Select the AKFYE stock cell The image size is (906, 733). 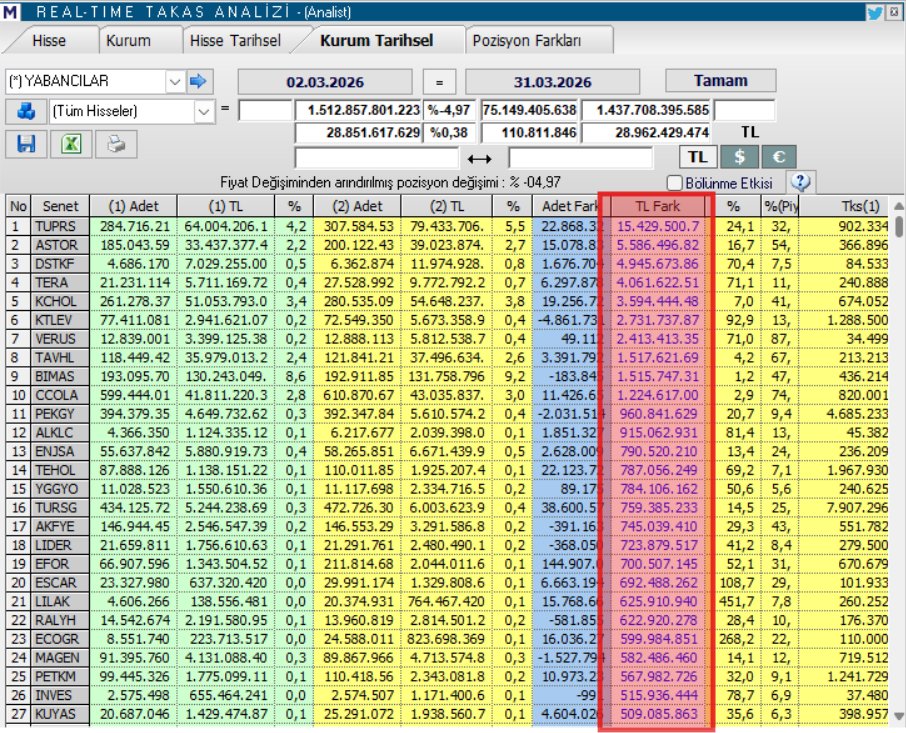60,527
